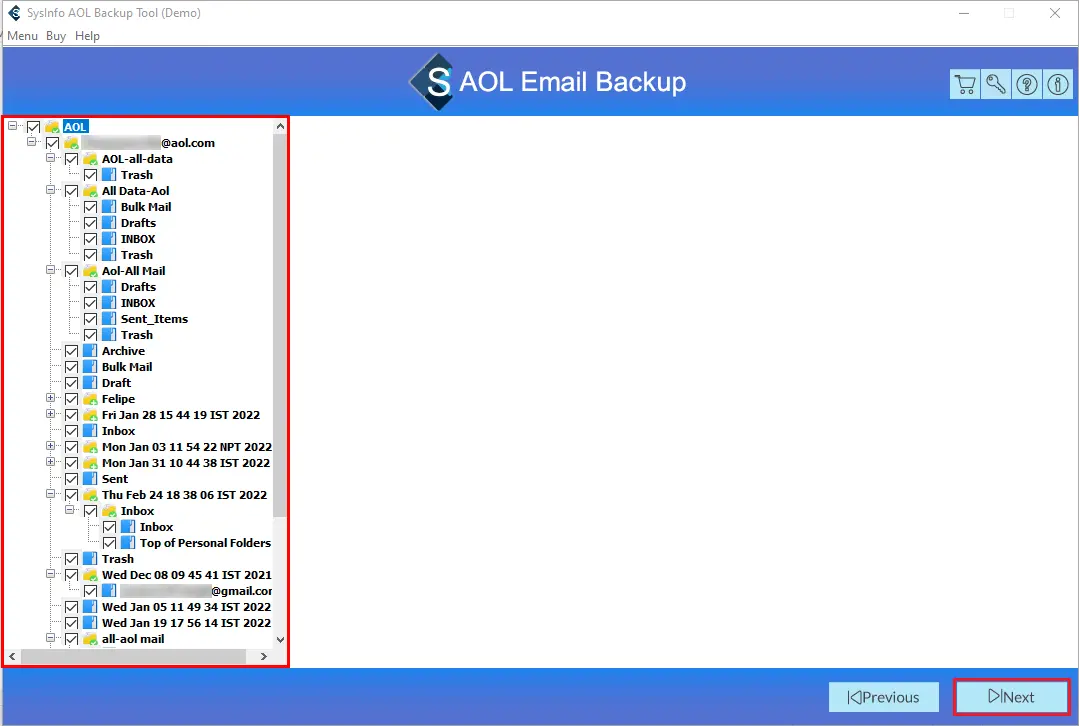
Task: Click the Bulk Mail icon under All Data-Aol
Action: coord(109,206)
